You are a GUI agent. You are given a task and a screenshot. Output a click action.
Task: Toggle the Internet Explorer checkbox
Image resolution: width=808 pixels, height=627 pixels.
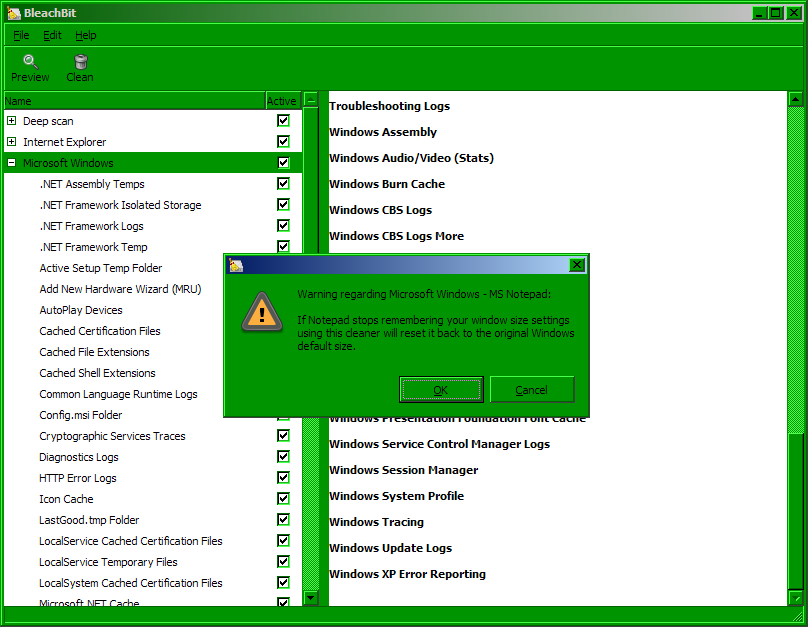coord(283,142)
